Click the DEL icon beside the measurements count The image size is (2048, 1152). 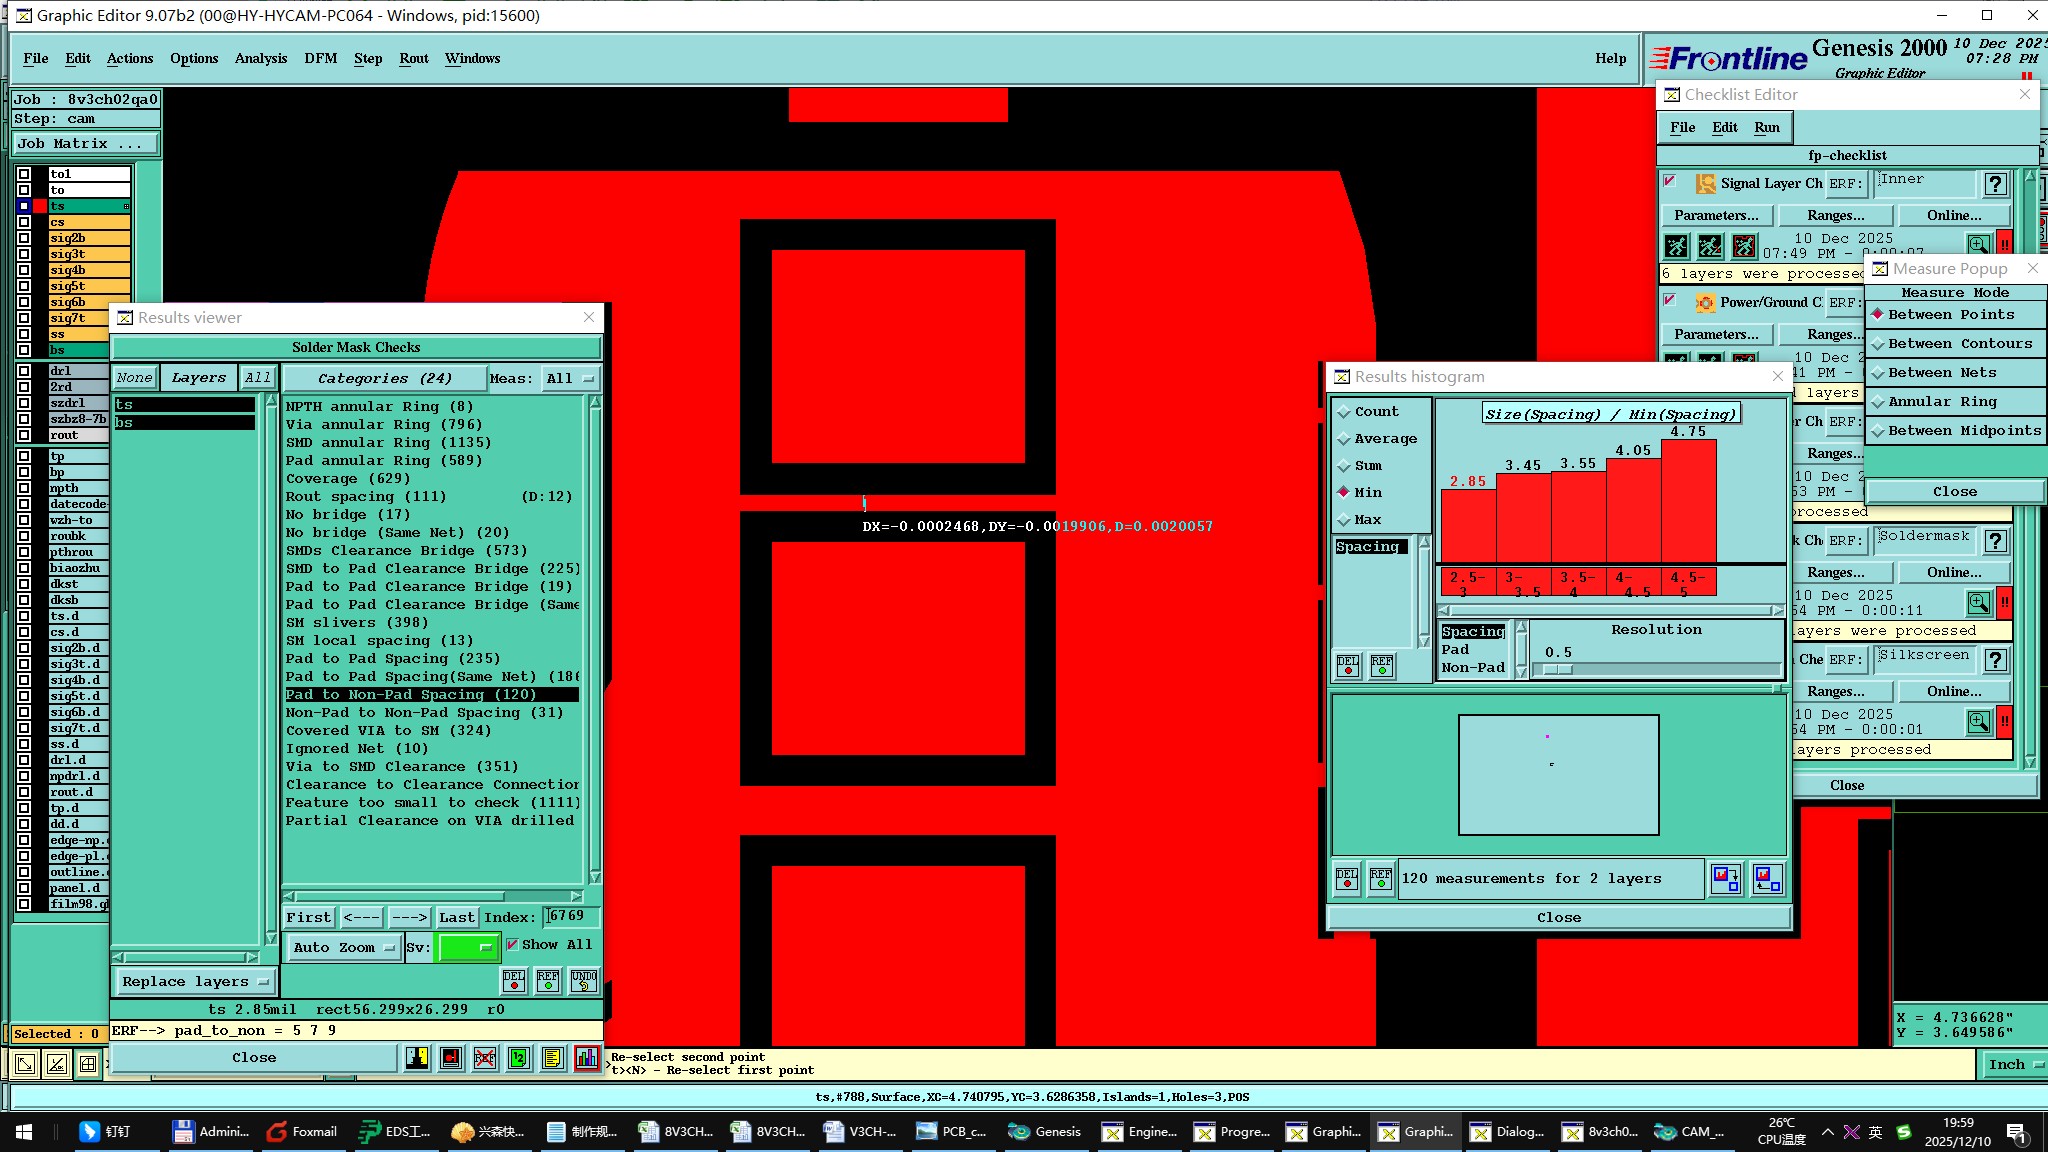(1347, 879)
